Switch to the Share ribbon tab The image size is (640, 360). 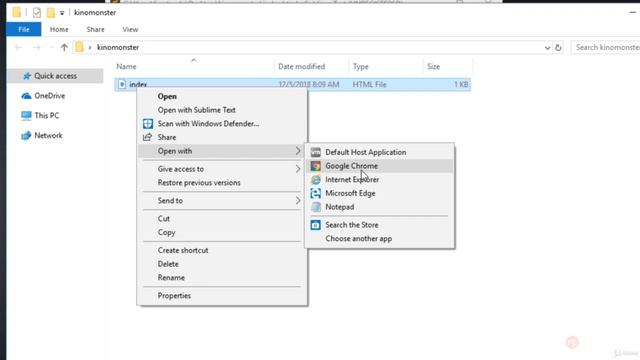pyautogui.click(x=96, y=29)
